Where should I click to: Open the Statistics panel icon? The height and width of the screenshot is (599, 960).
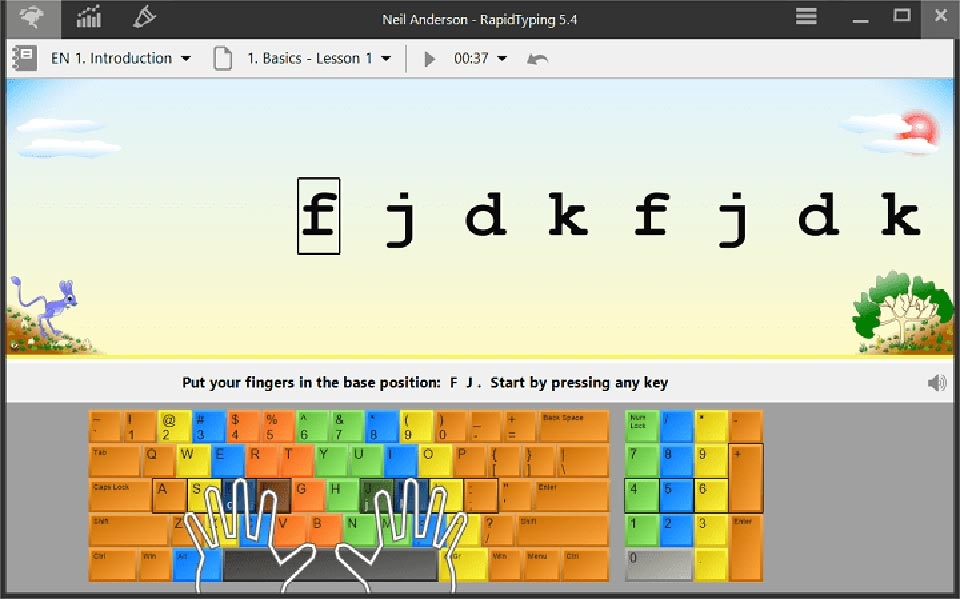(88, 17)
